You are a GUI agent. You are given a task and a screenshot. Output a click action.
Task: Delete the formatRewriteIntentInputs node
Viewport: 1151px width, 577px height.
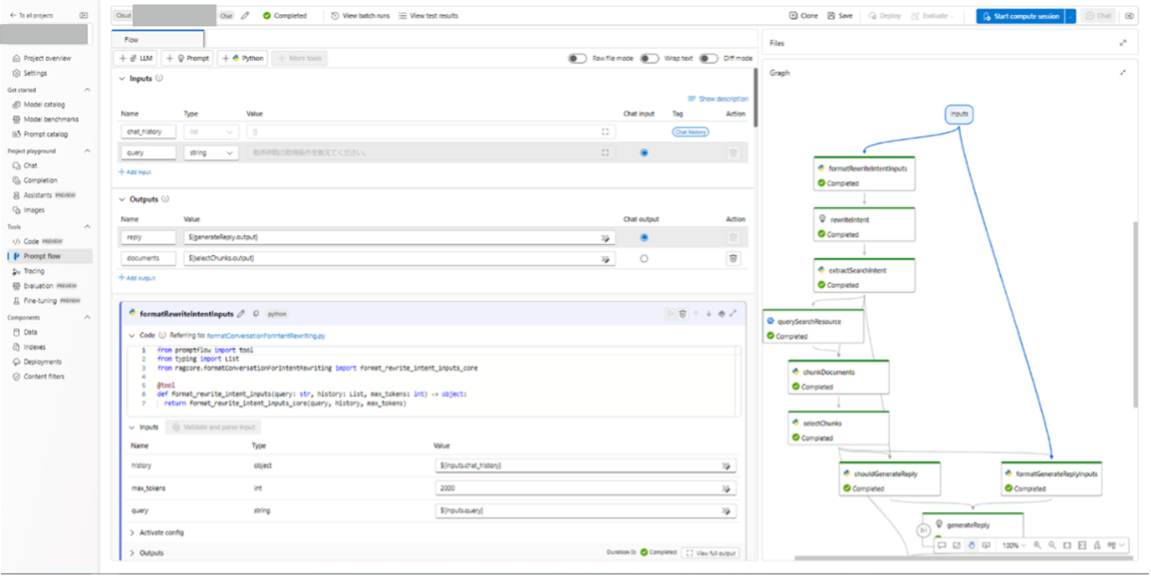click(683, 313)
